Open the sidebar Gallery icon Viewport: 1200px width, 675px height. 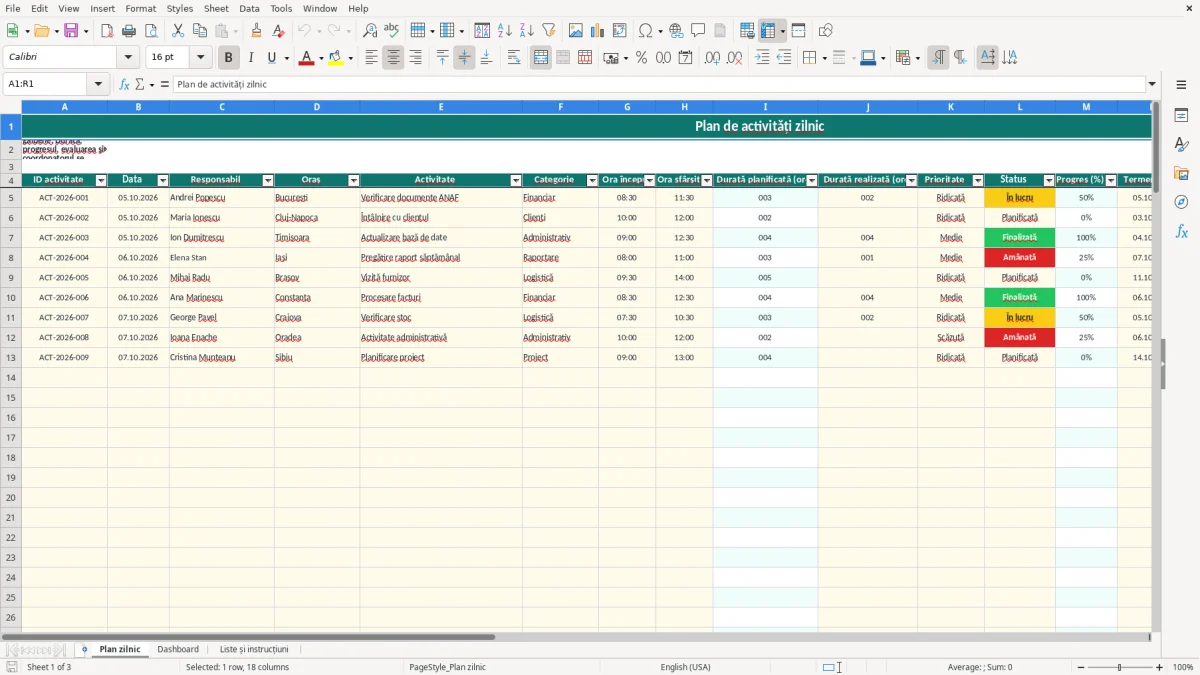(x=1181, y=173)
